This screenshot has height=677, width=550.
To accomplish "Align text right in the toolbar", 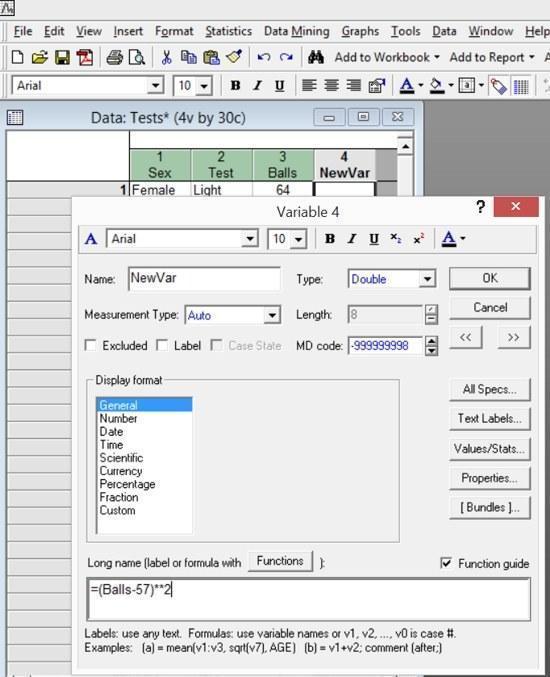I will point(354,85).
